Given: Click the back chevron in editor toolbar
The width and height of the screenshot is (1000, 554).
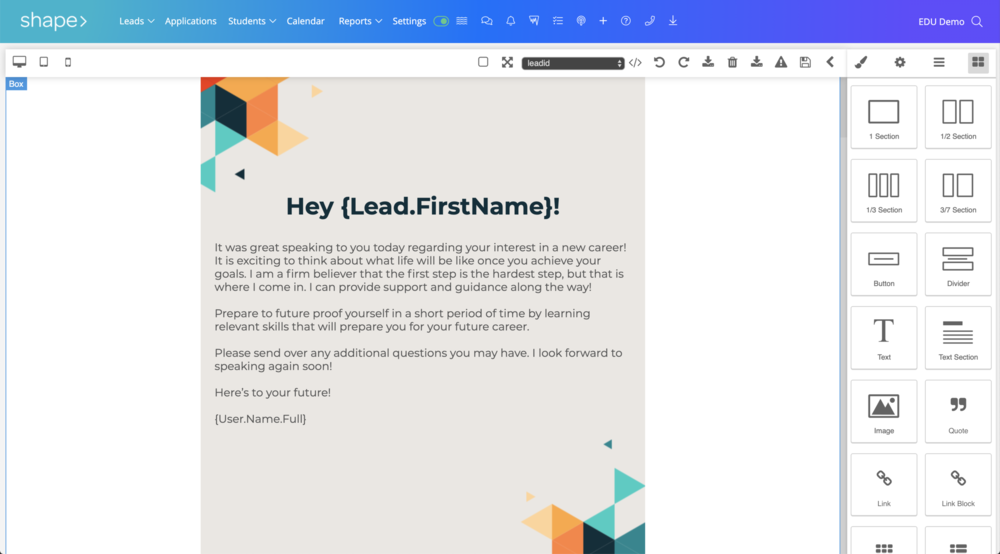Looking at the screenshot, I should [x=830, y=62].
